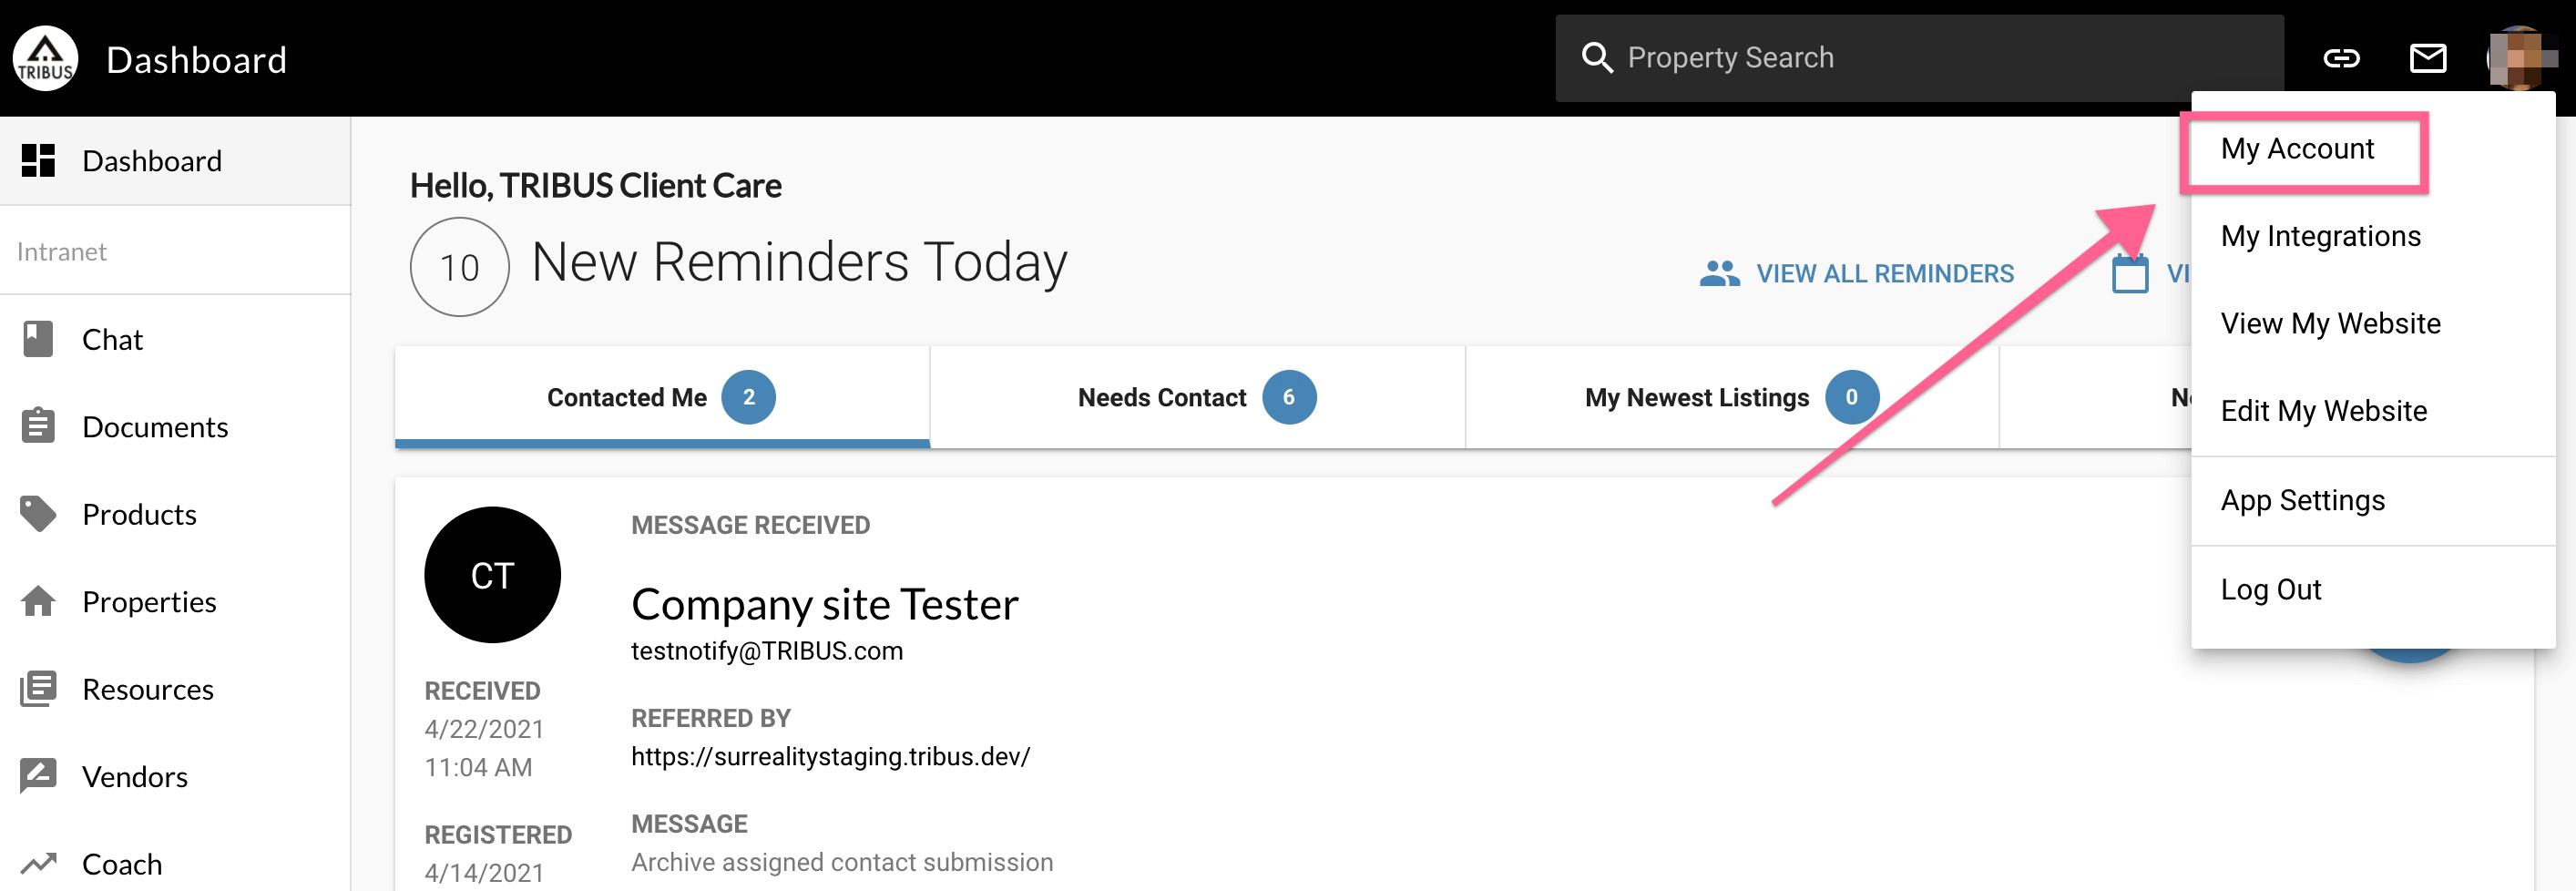Select My Account from dropdown menu
This screenshot has width=2576, height=891.
(2297, 149)
